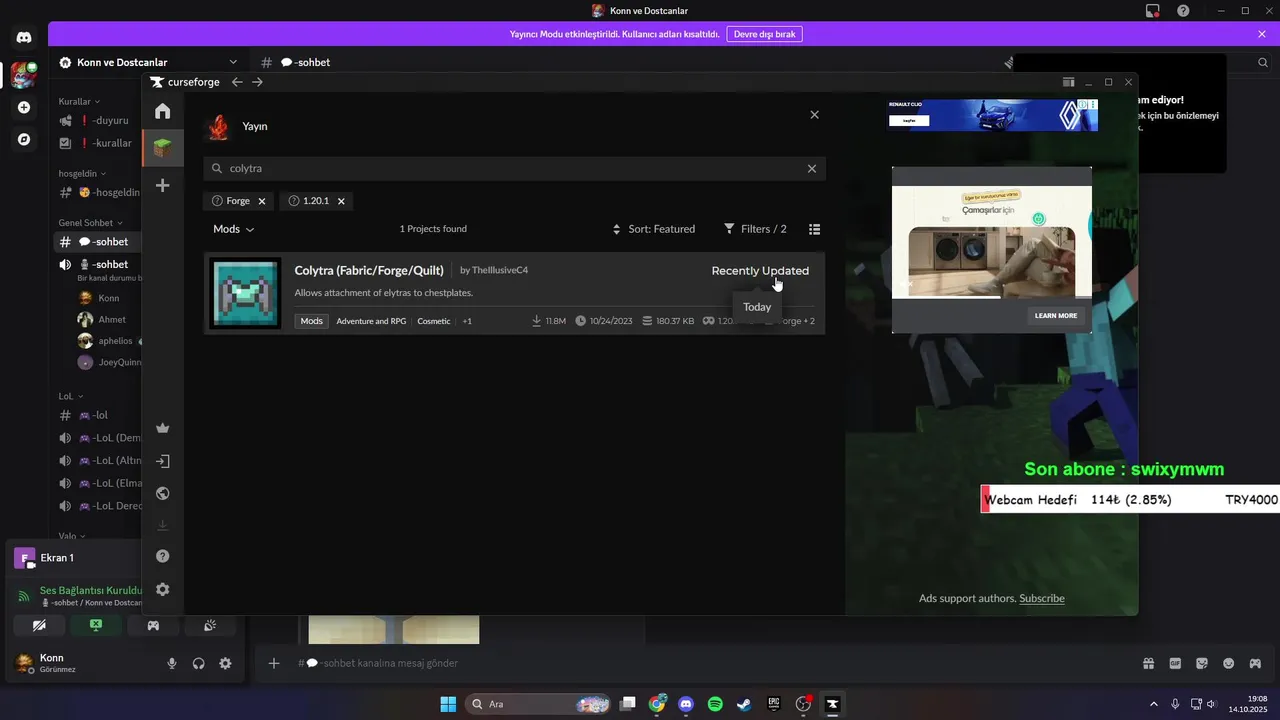The image size is (1280, 720).
Task: Open Epic Games launcher from taskbar
Action: tap(773, 704)
